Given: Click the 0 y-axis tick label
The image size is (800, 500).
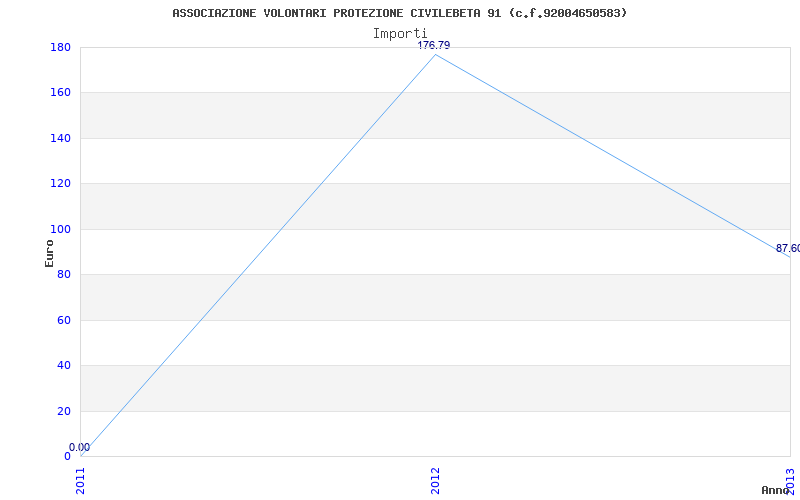Looking at the screenshot, I should (67, 457).
